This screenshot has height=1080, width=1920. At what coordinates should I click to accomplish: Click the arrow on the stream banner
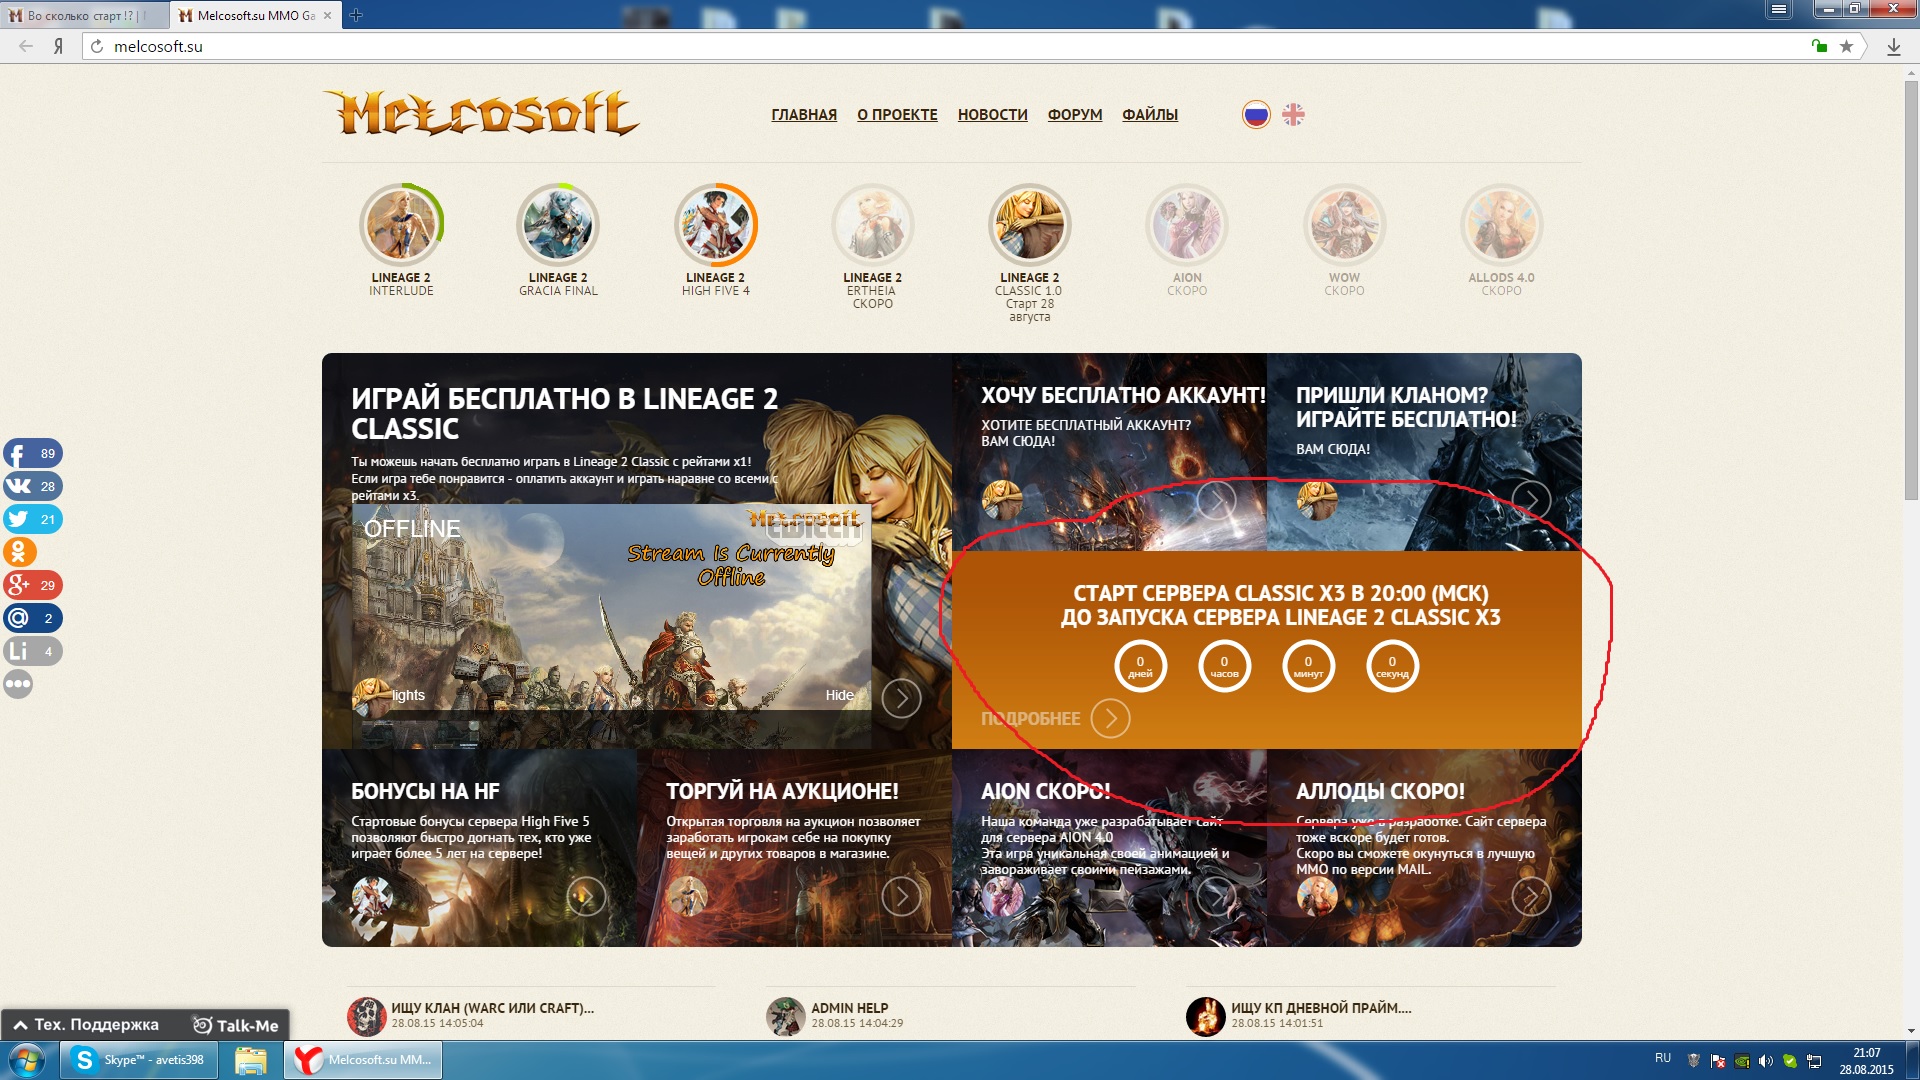pos(901,698)
